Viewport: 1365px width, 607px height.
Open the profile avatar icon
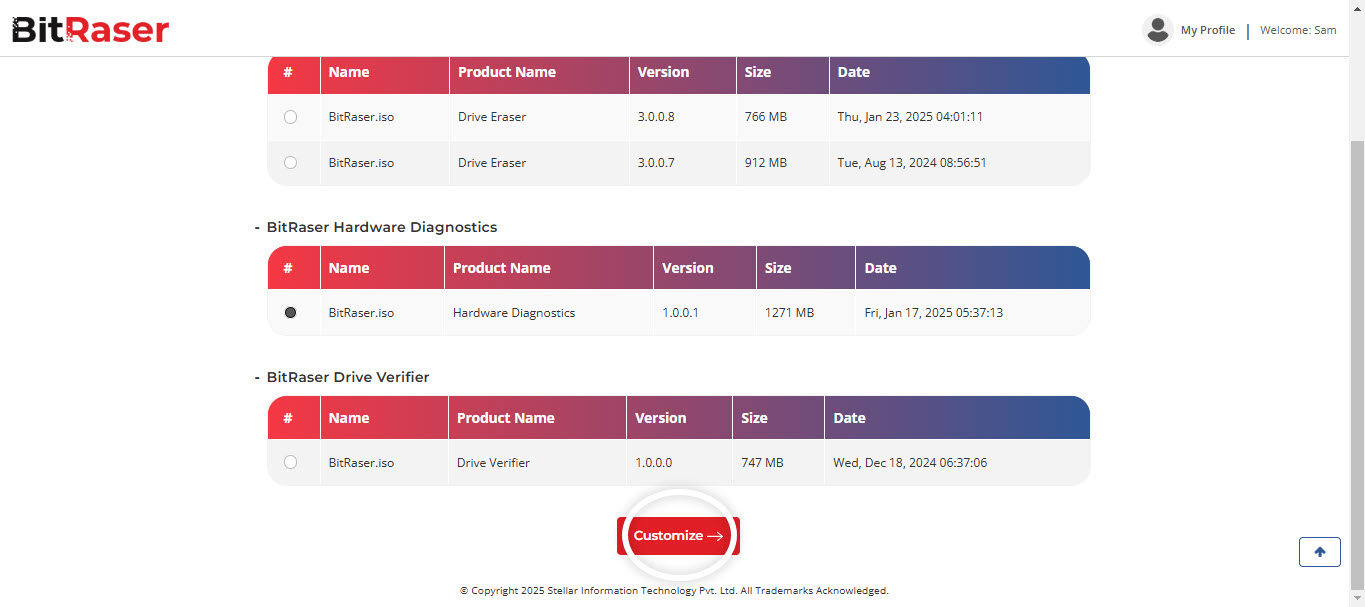tap(1158, 30)
